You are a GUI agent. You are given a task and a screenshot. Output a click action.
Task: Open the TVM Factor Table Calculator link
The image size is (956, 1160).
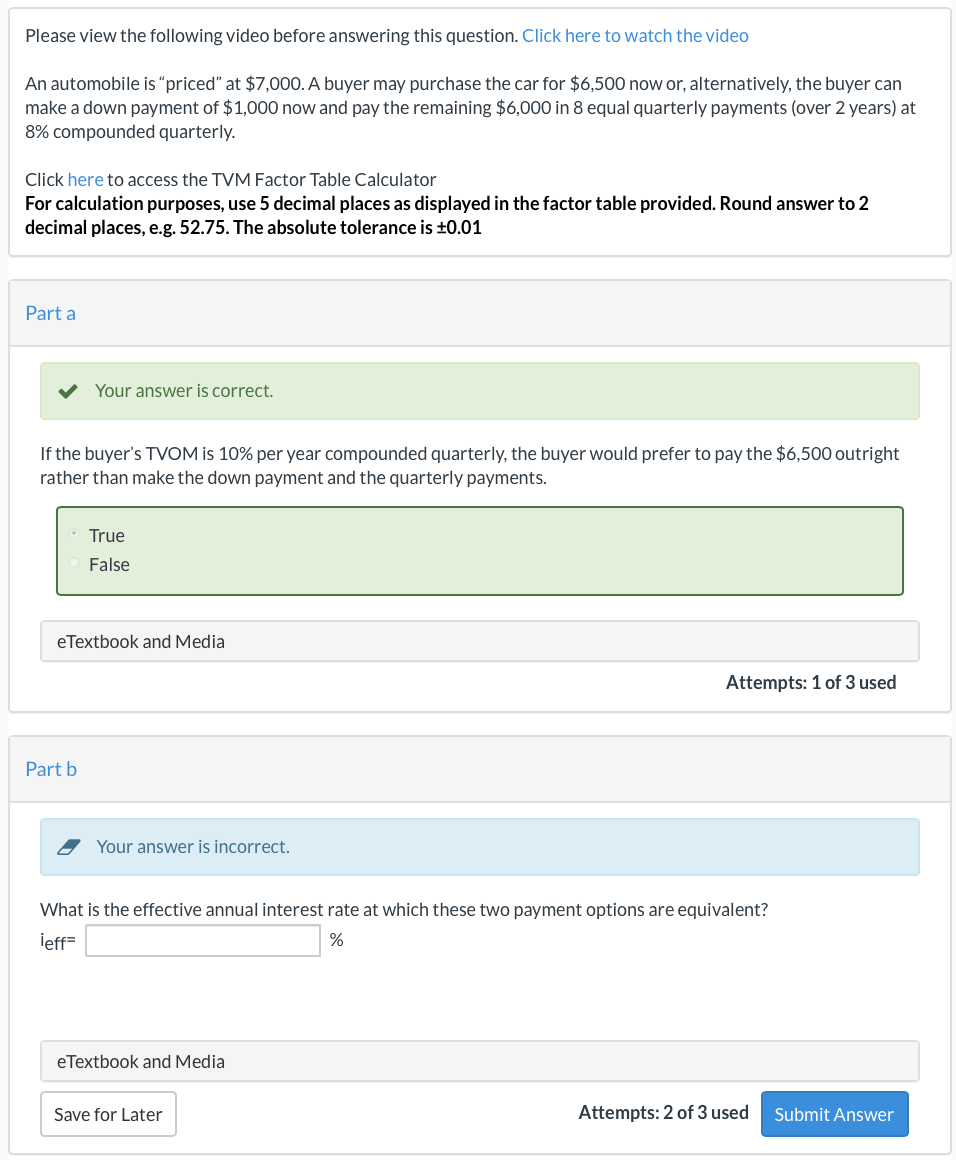tap(85, 179)
